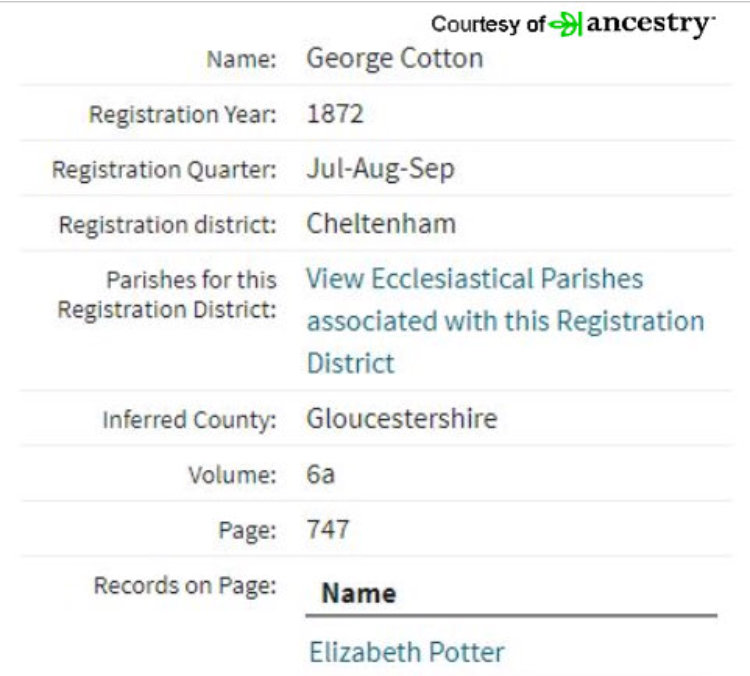Viewport: 750px width, 676px height.
Task: Select the George Cotton name value
Action: [395, 58]
